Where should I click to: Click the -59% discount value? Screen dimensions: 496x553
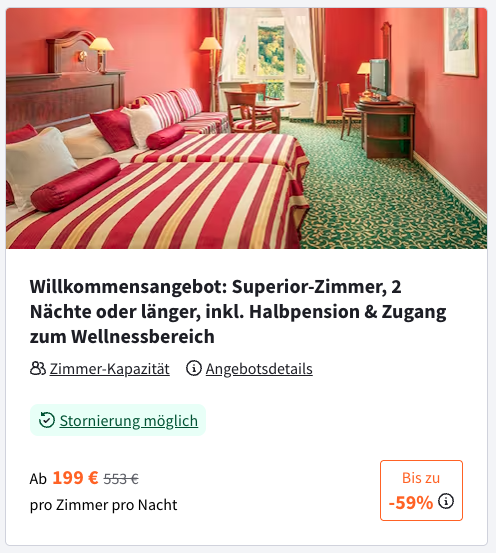pos(411,502)
